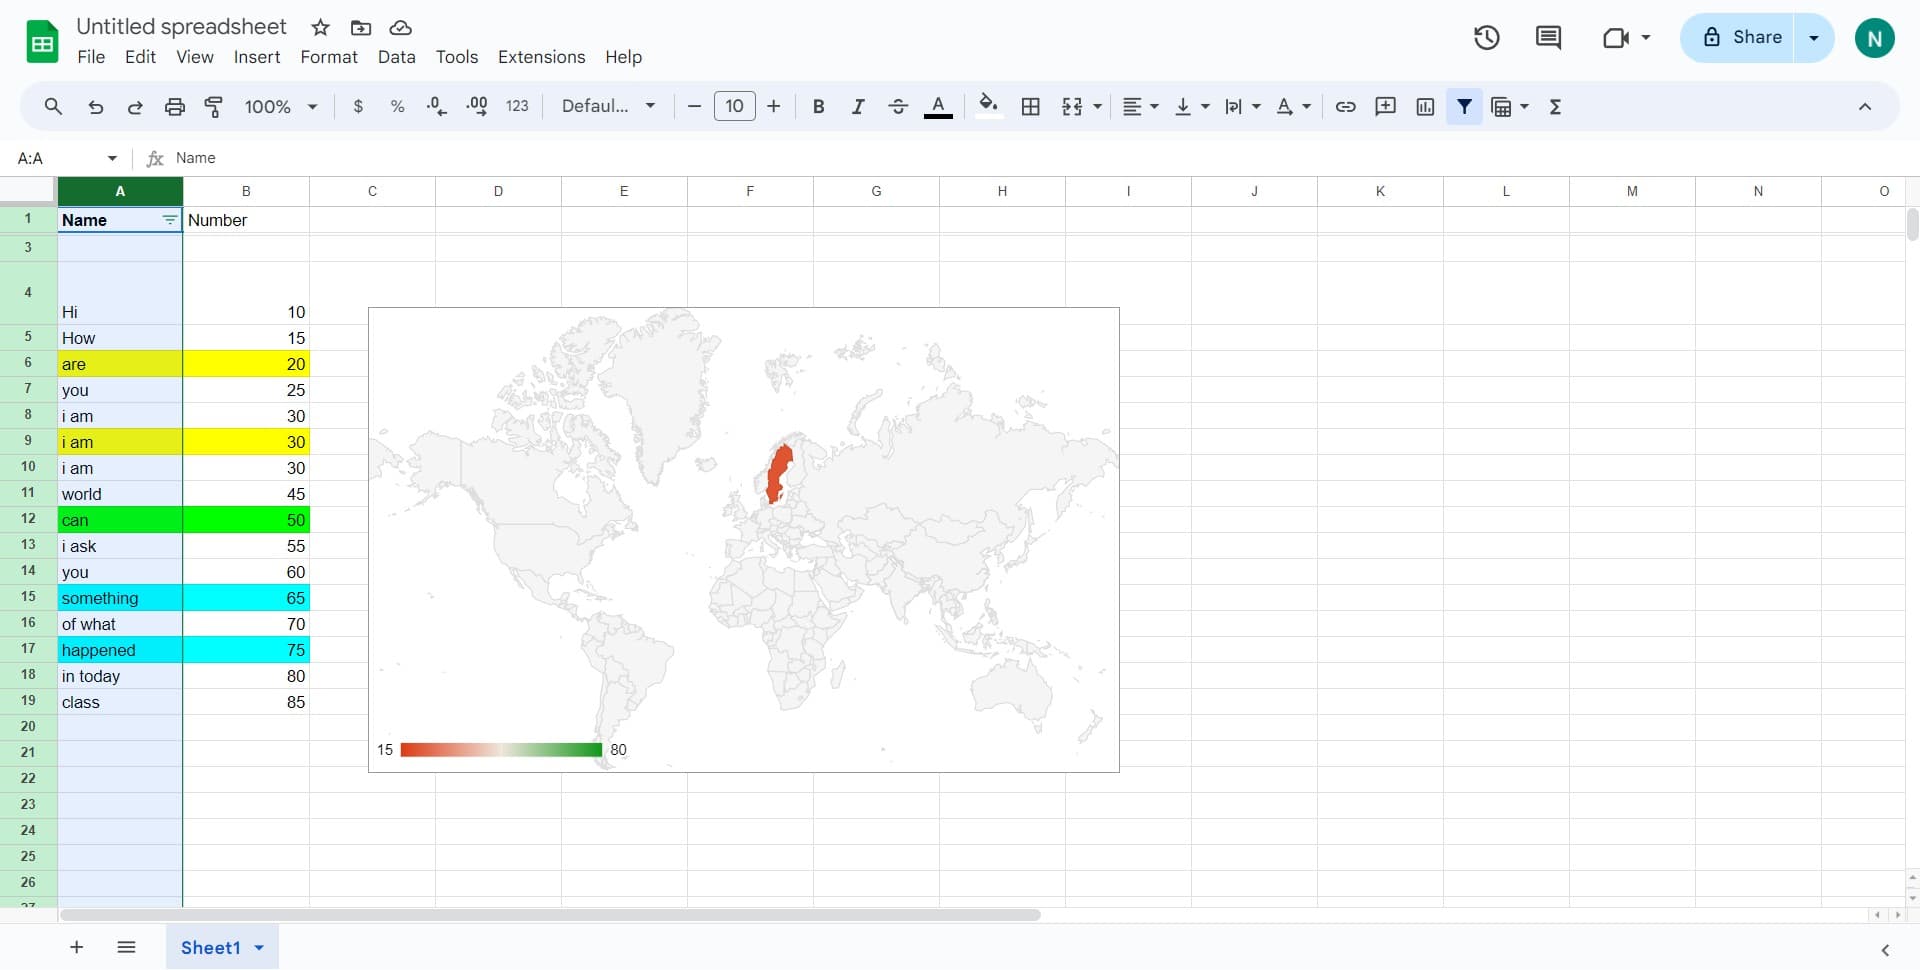Screen dimensions: 1920x970
Task: Open the Format menu
Action: (x=328, y=57)
